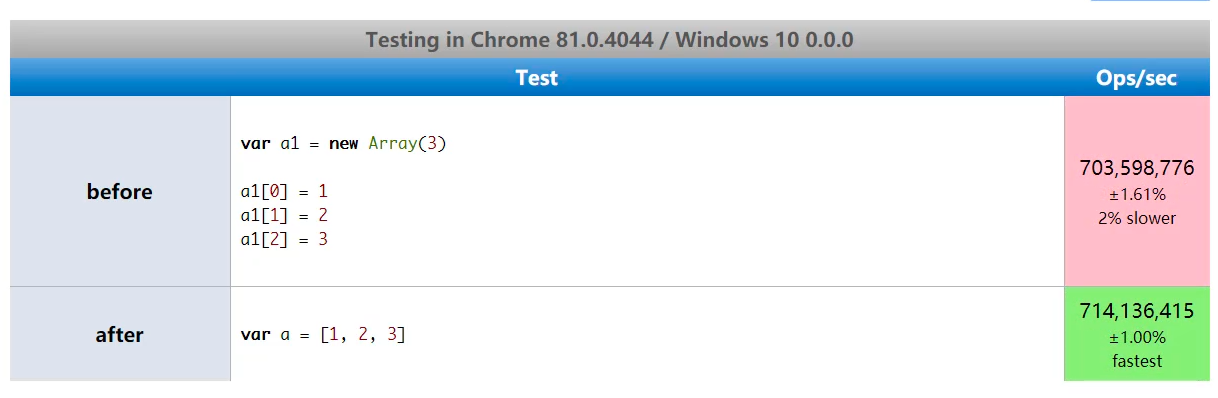Click the ±1.00% margin of error

(1136, 338)
